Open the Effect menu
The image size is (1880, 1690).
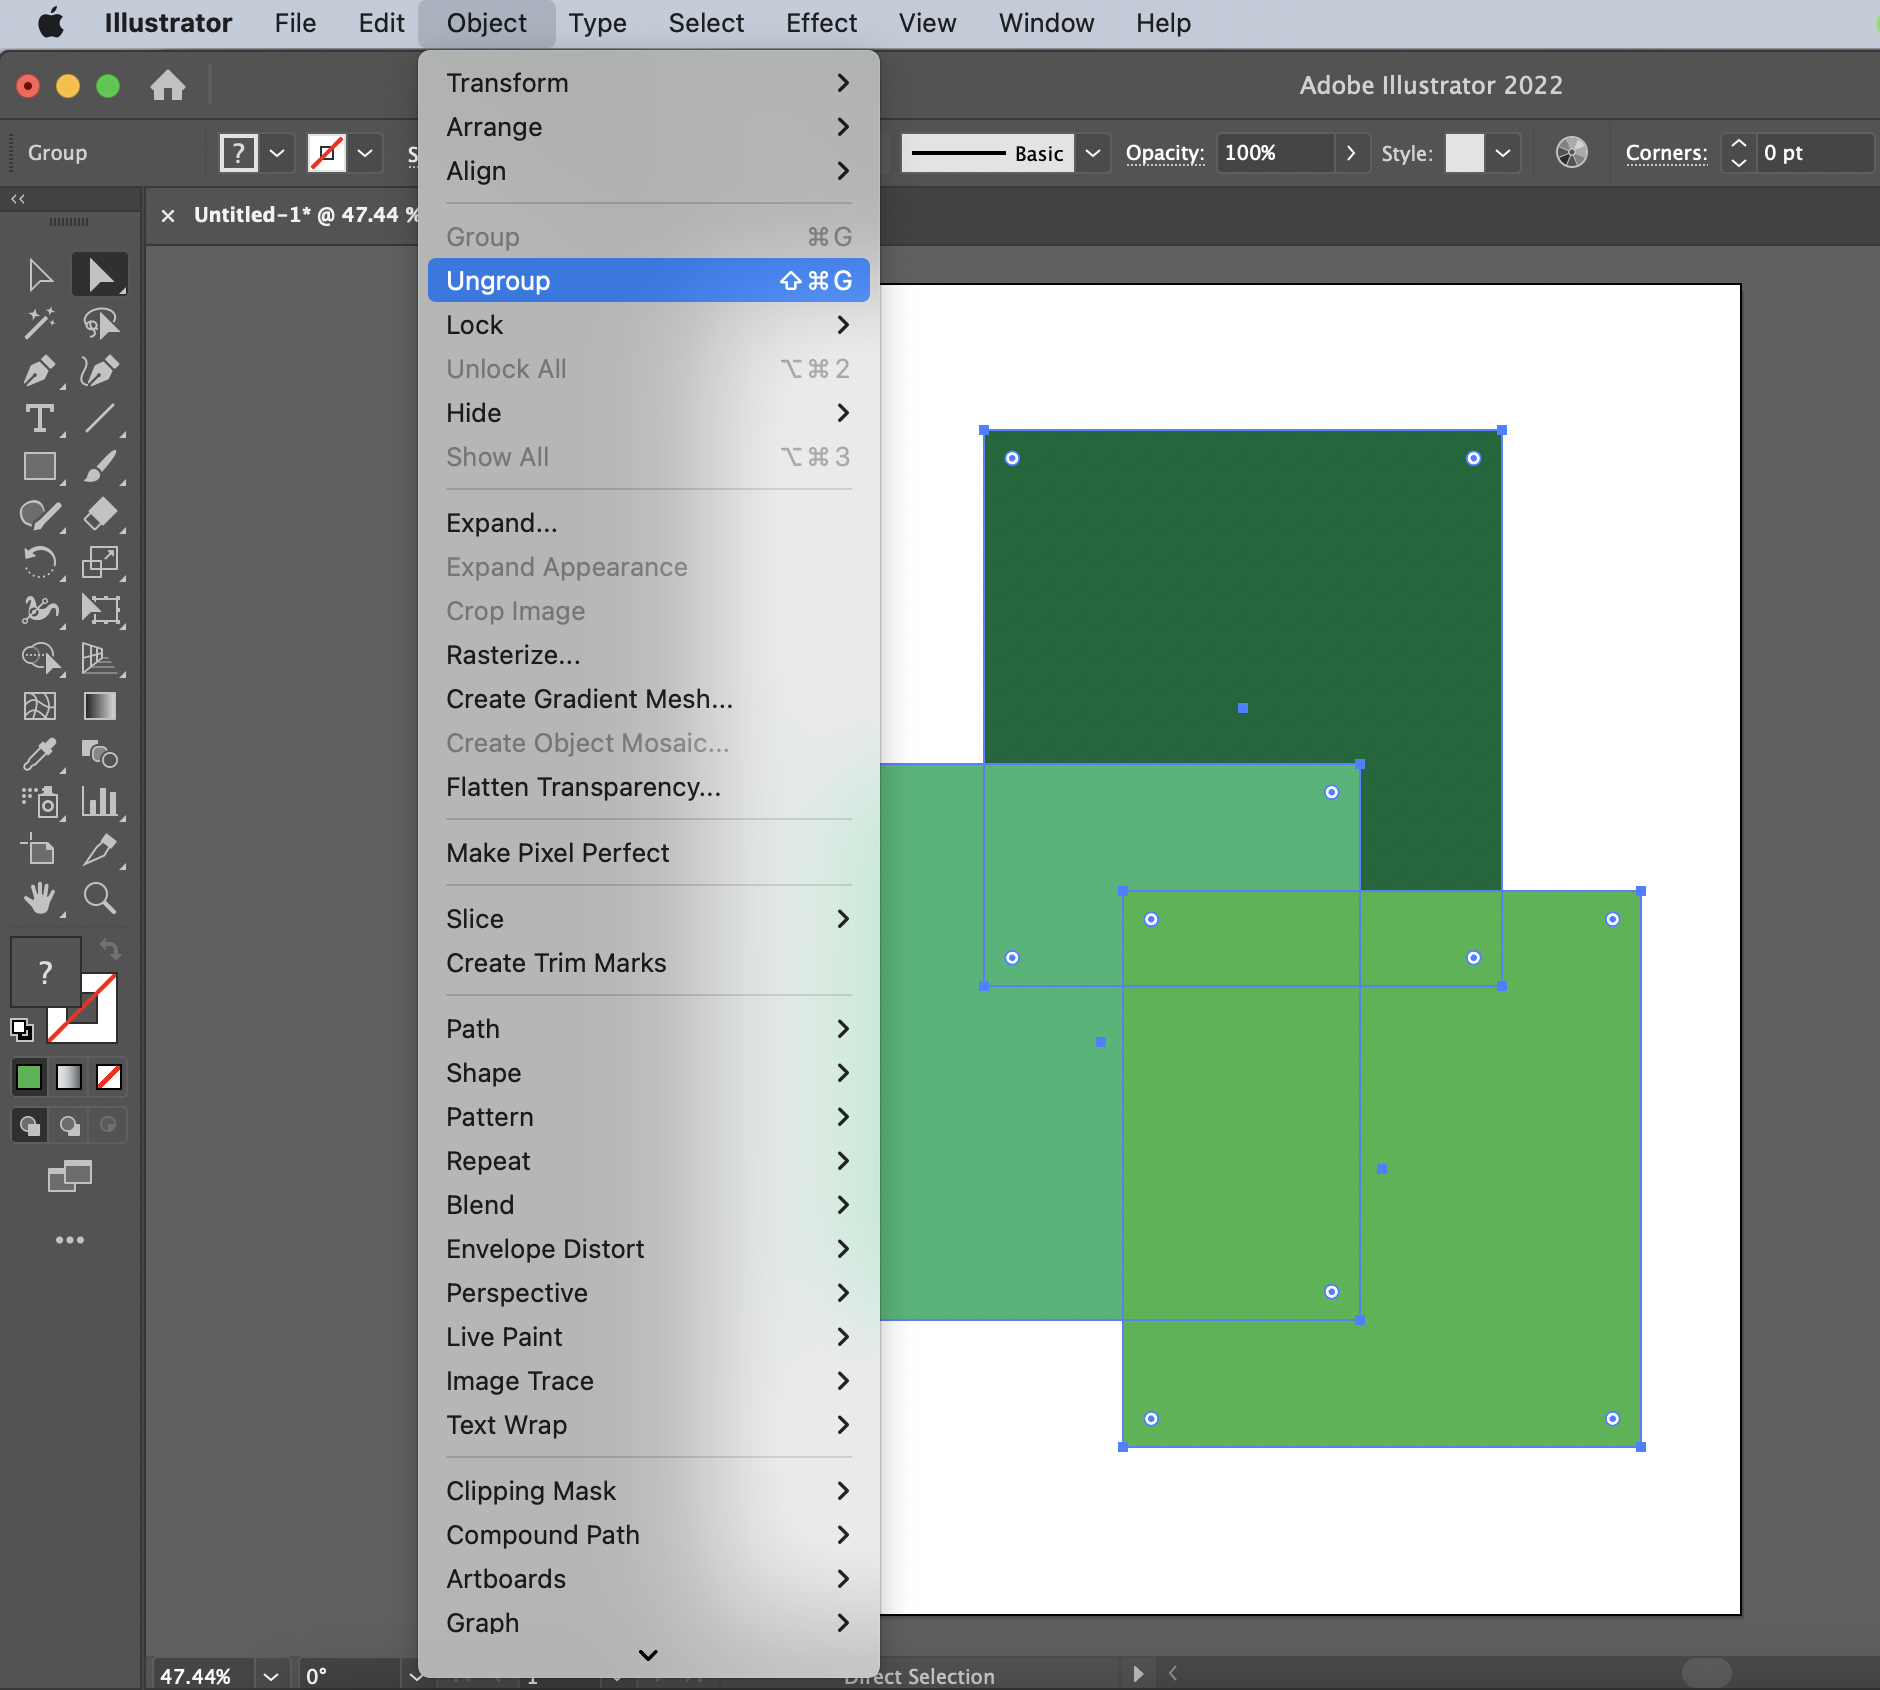[821, 23]
